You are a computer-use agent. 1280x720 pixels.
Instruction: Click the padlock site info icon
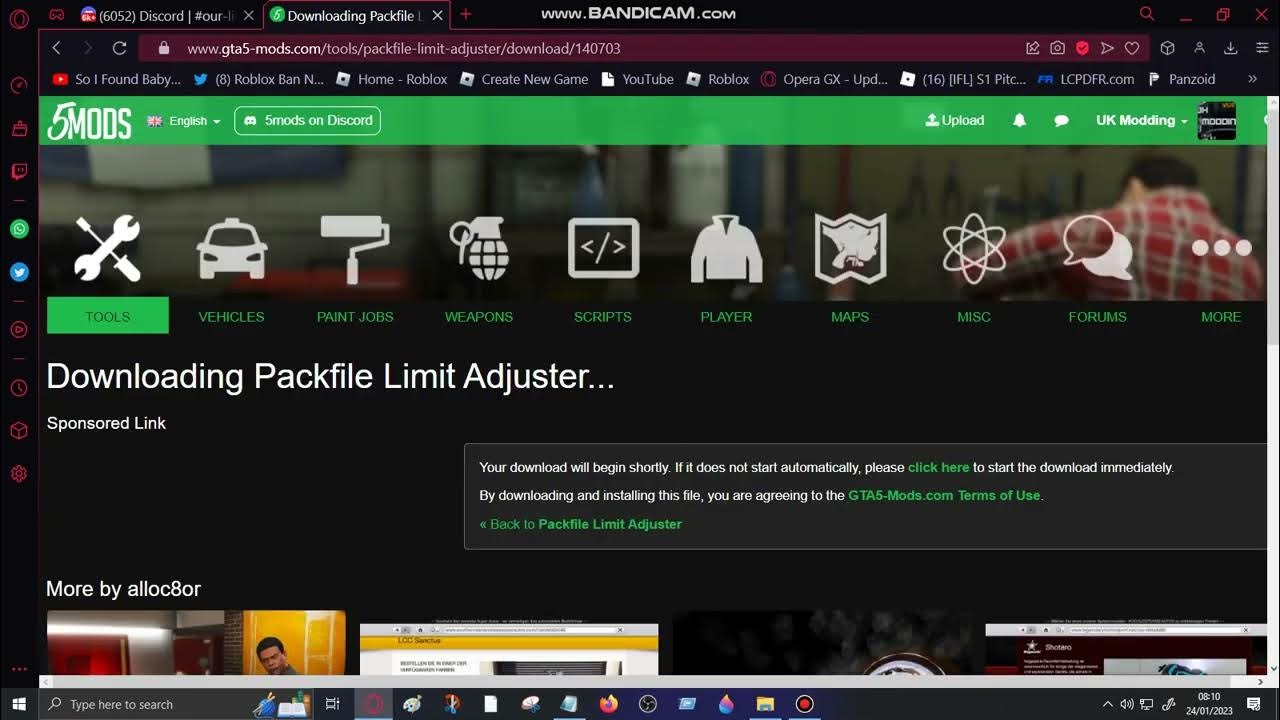pyautogui.click(x=164, y=48)
